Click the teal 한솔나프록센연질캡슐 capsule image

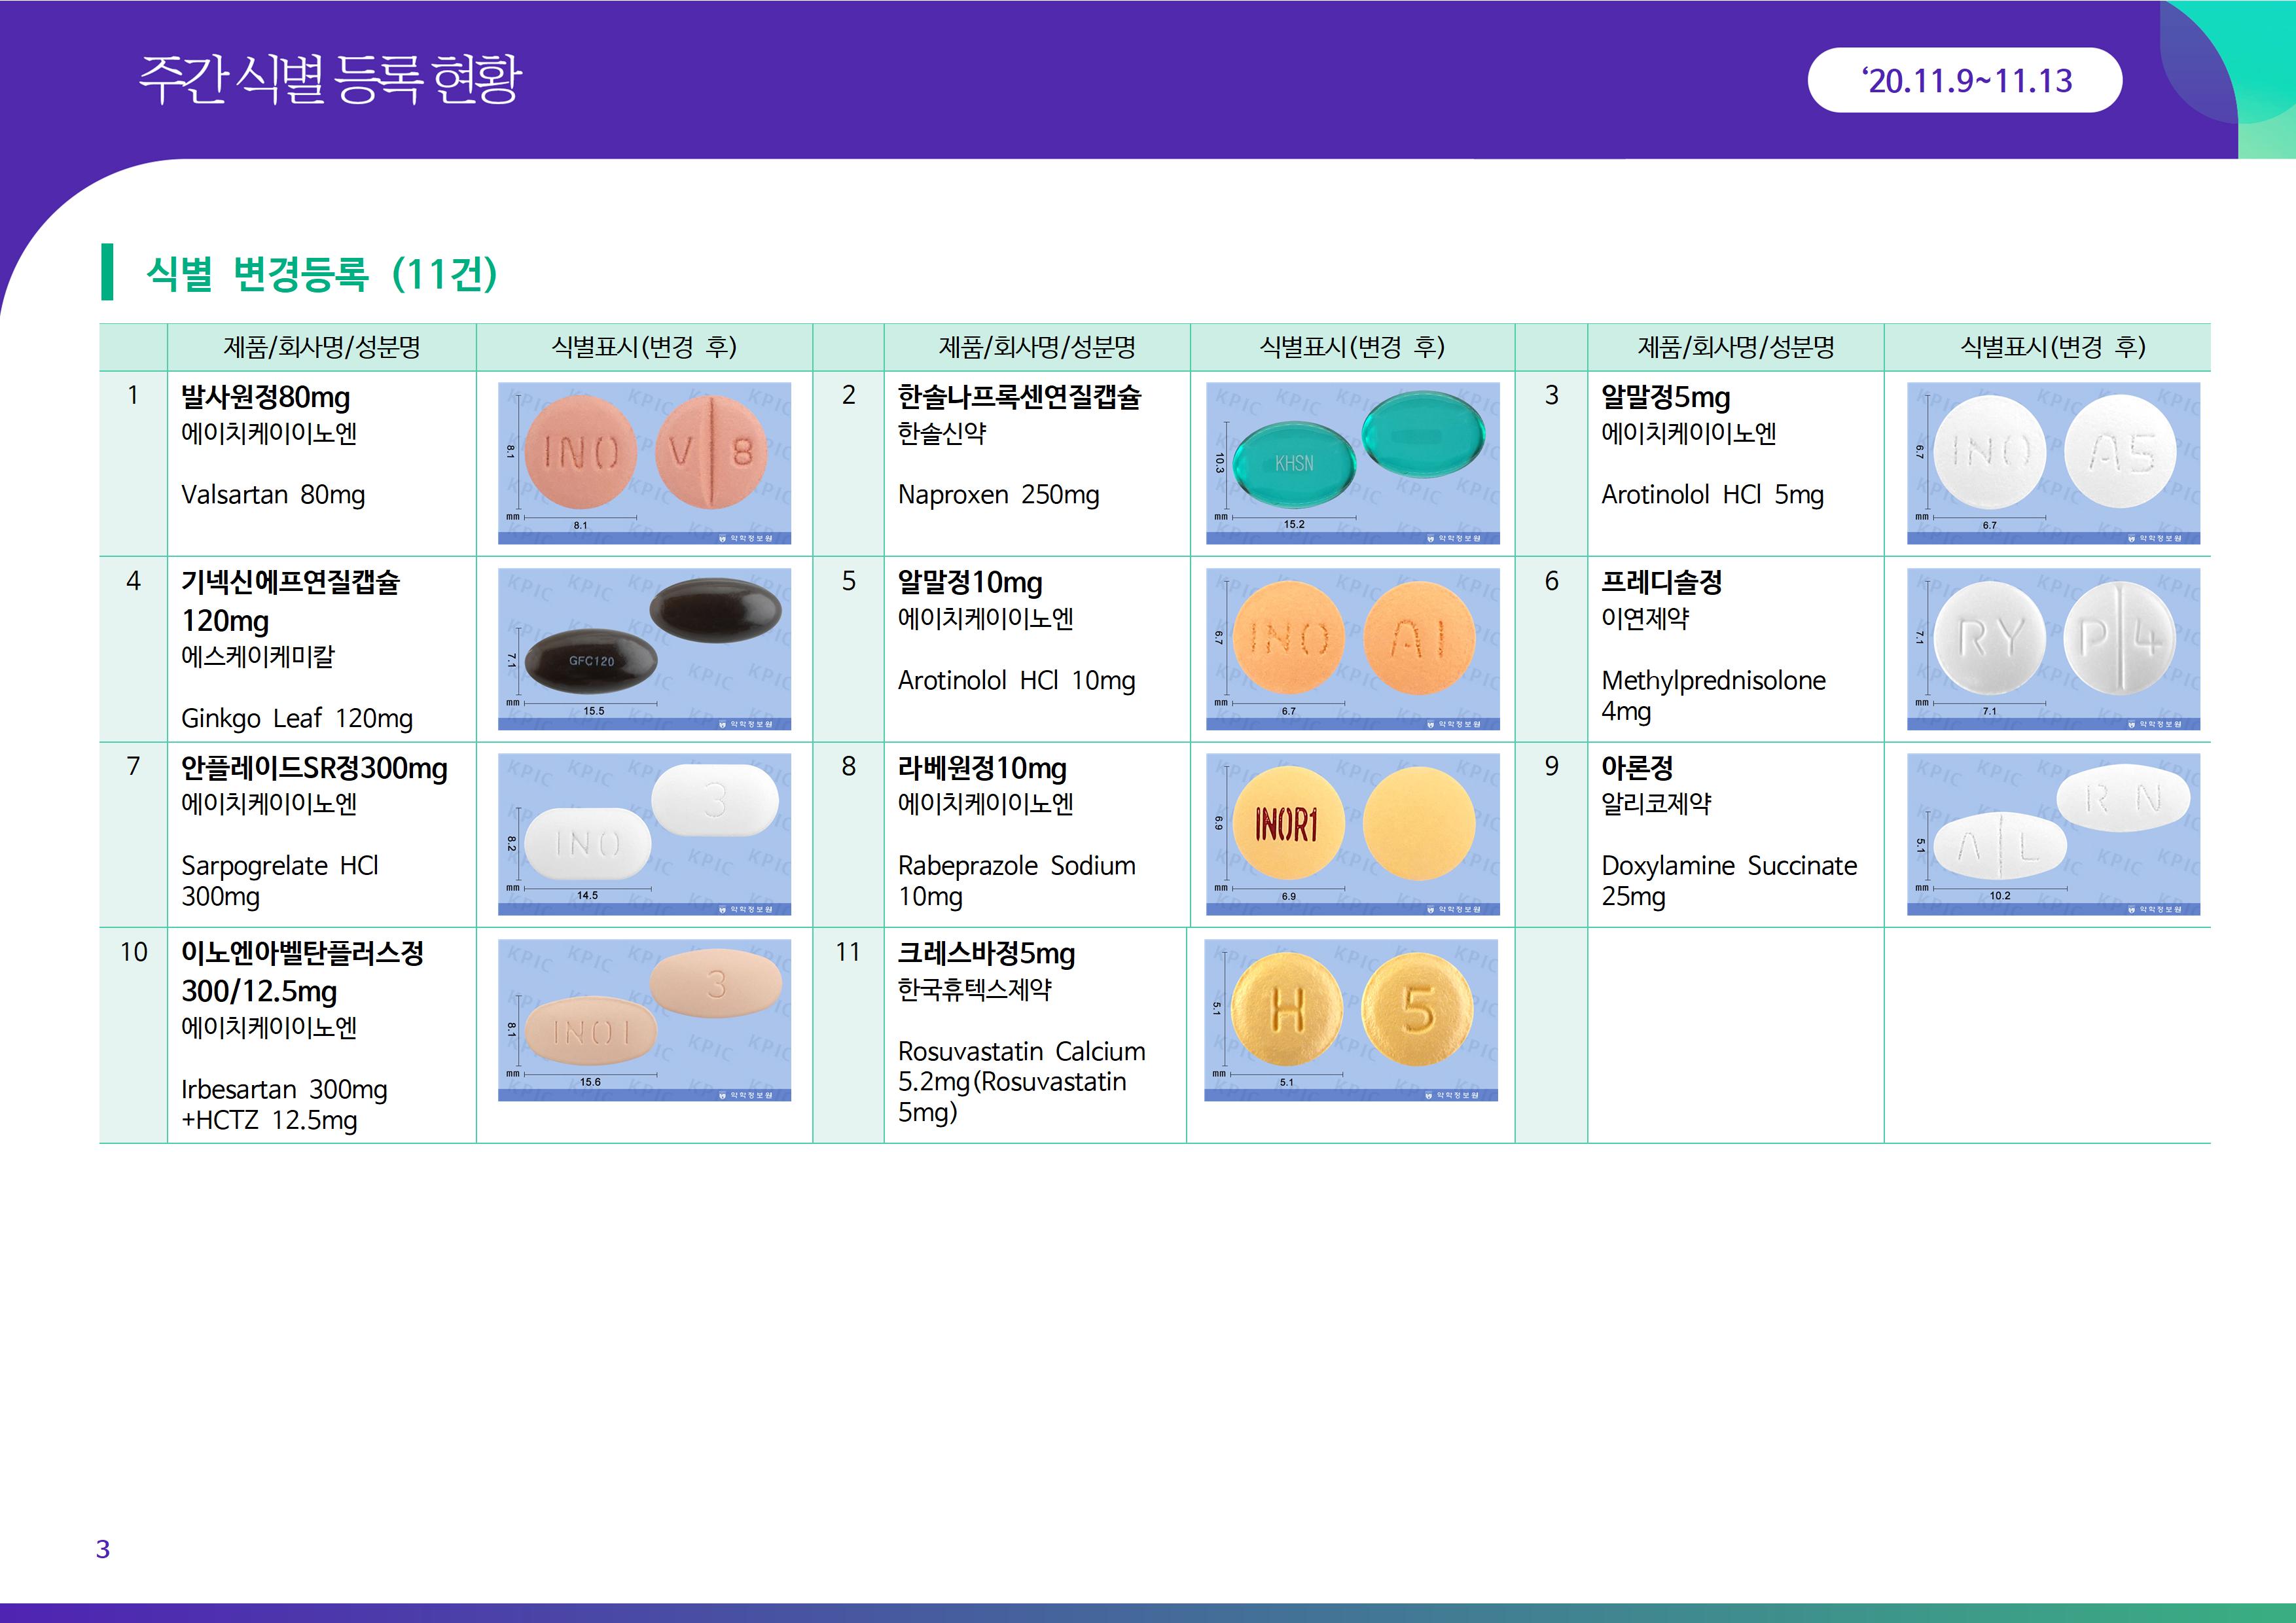click(x=1352, y=463)
